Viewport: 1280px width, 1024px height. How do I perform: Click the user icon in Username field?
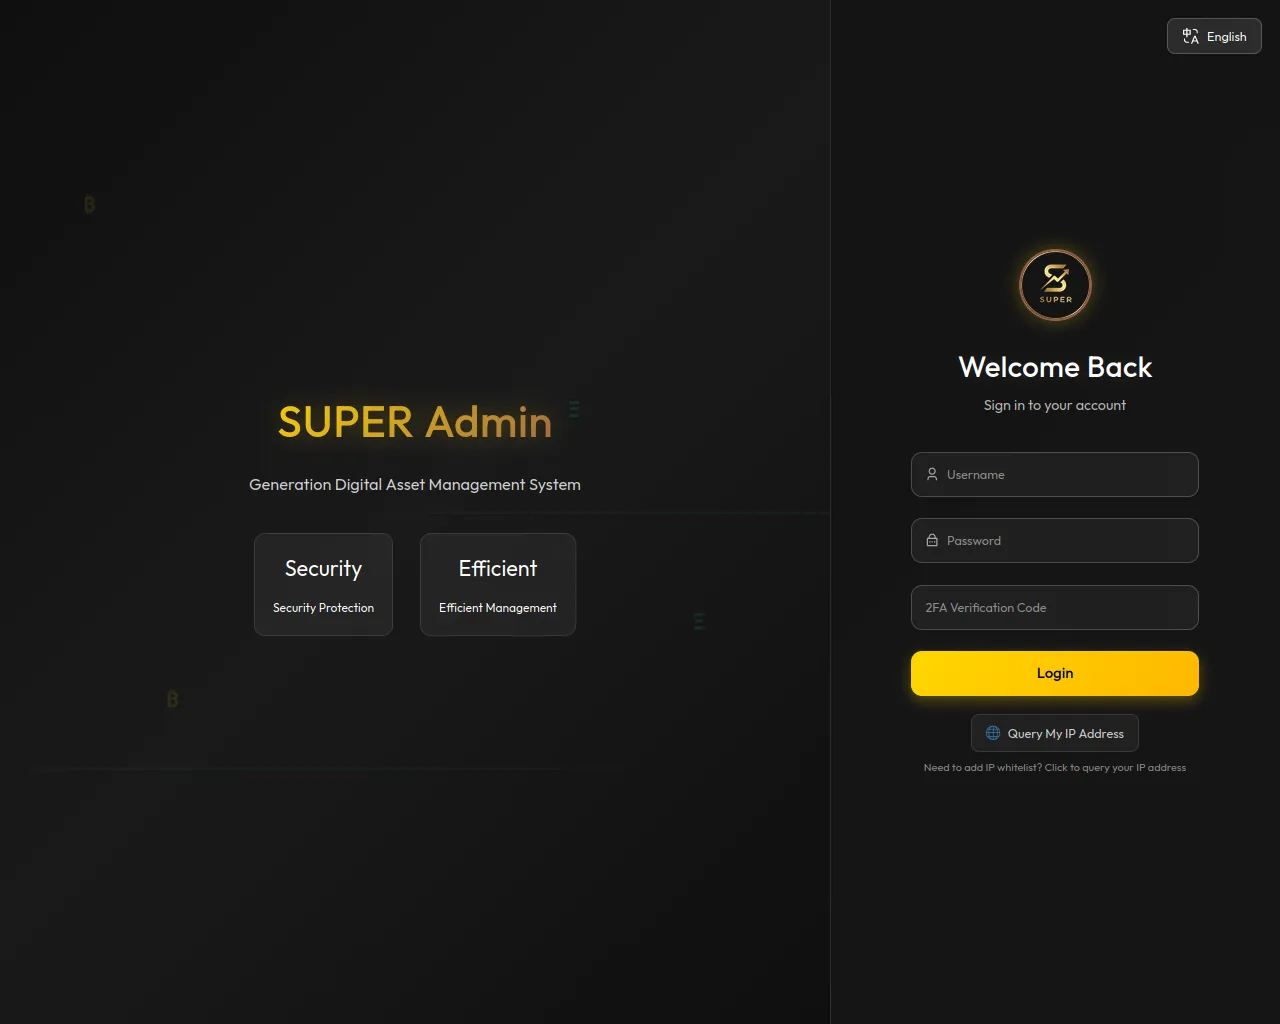[x=932, y=474]
